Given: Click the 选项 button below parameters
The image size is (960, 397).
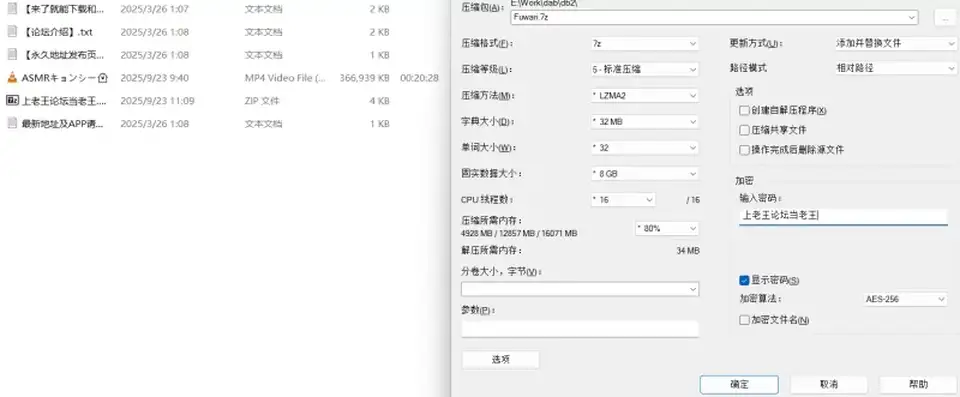Looking at the screenshot, I should click(500, 360).
